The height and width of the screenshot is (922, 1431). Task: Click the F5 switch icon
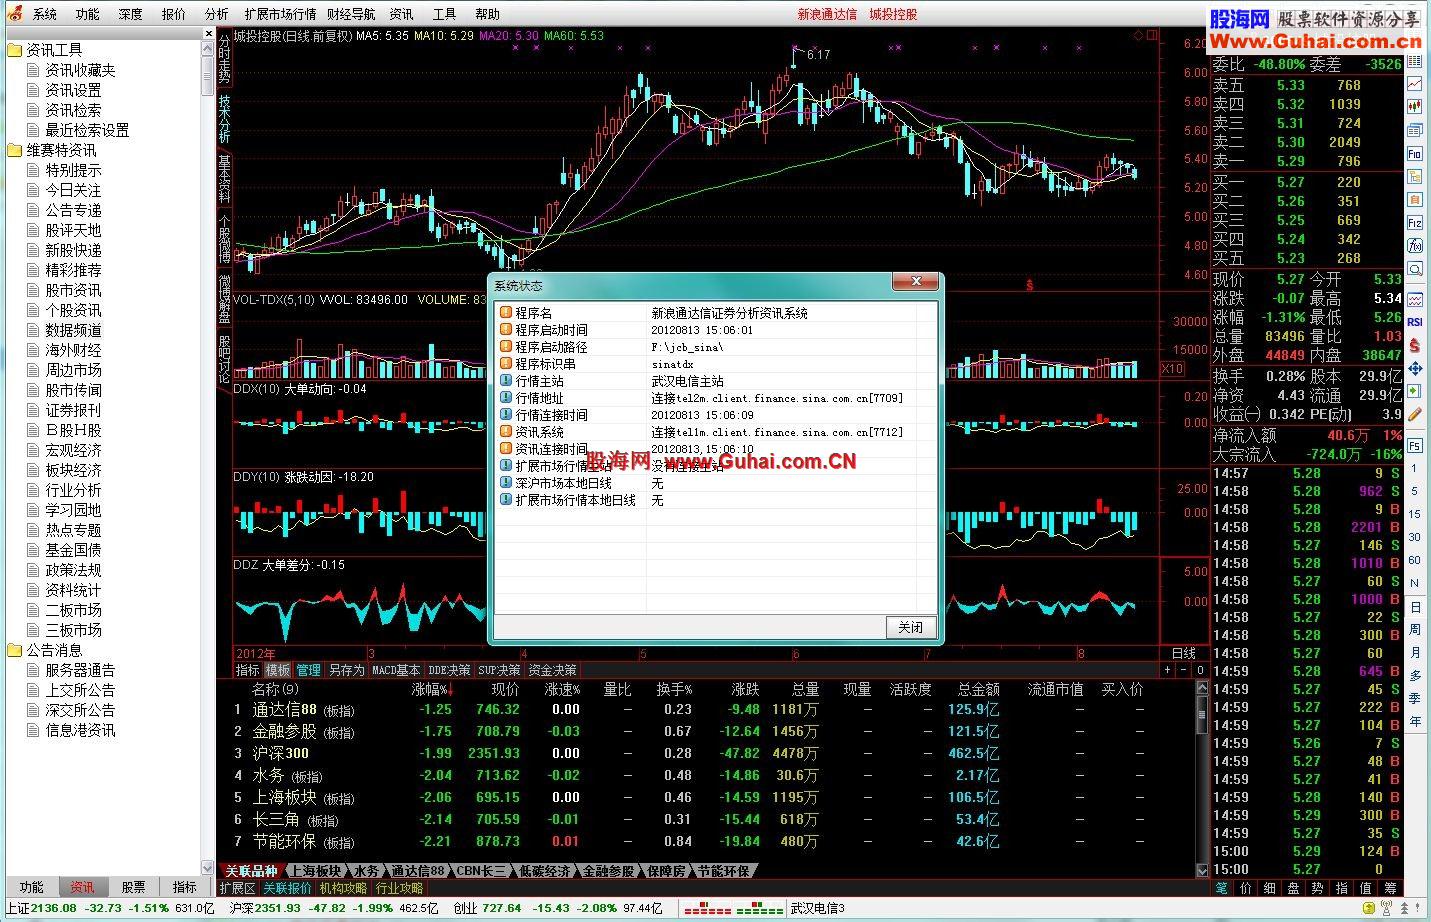(x=1415, y=445)
